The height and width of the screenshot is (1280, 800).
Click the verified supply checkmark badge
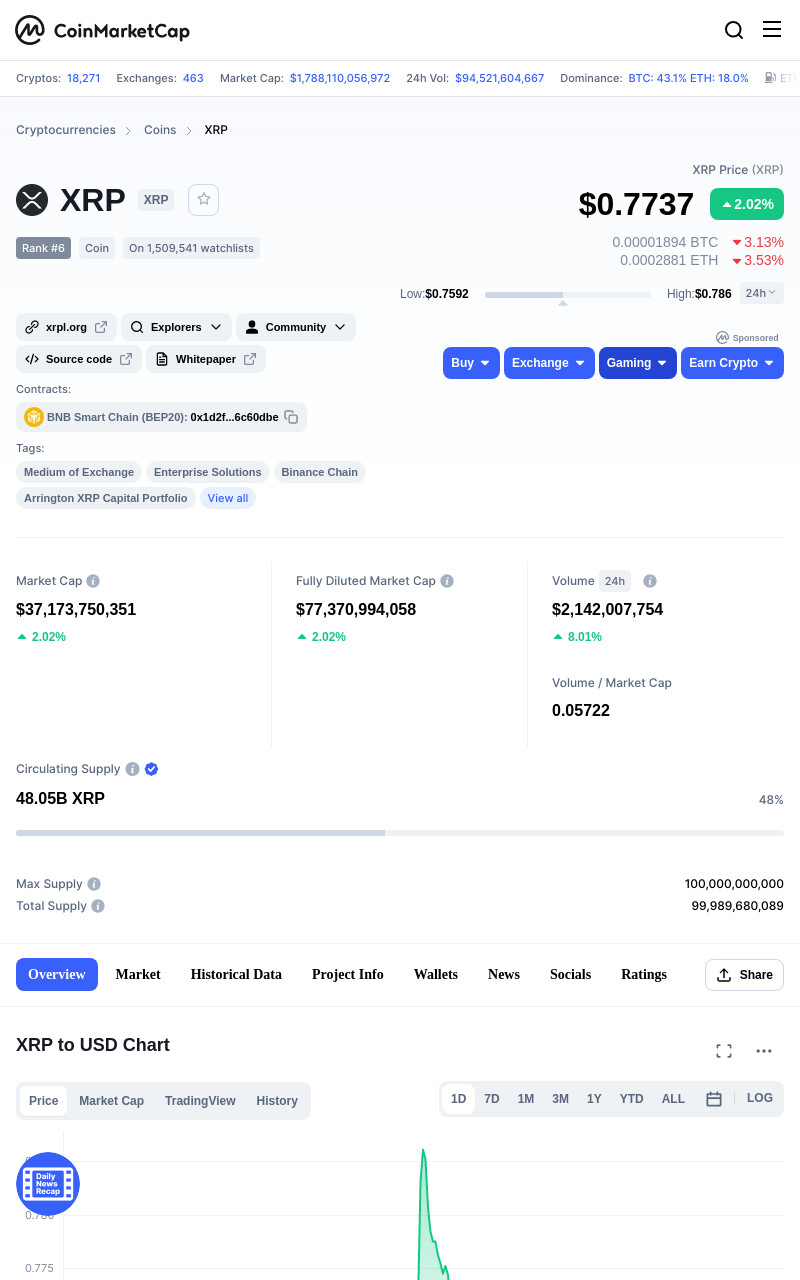[152, 769]
